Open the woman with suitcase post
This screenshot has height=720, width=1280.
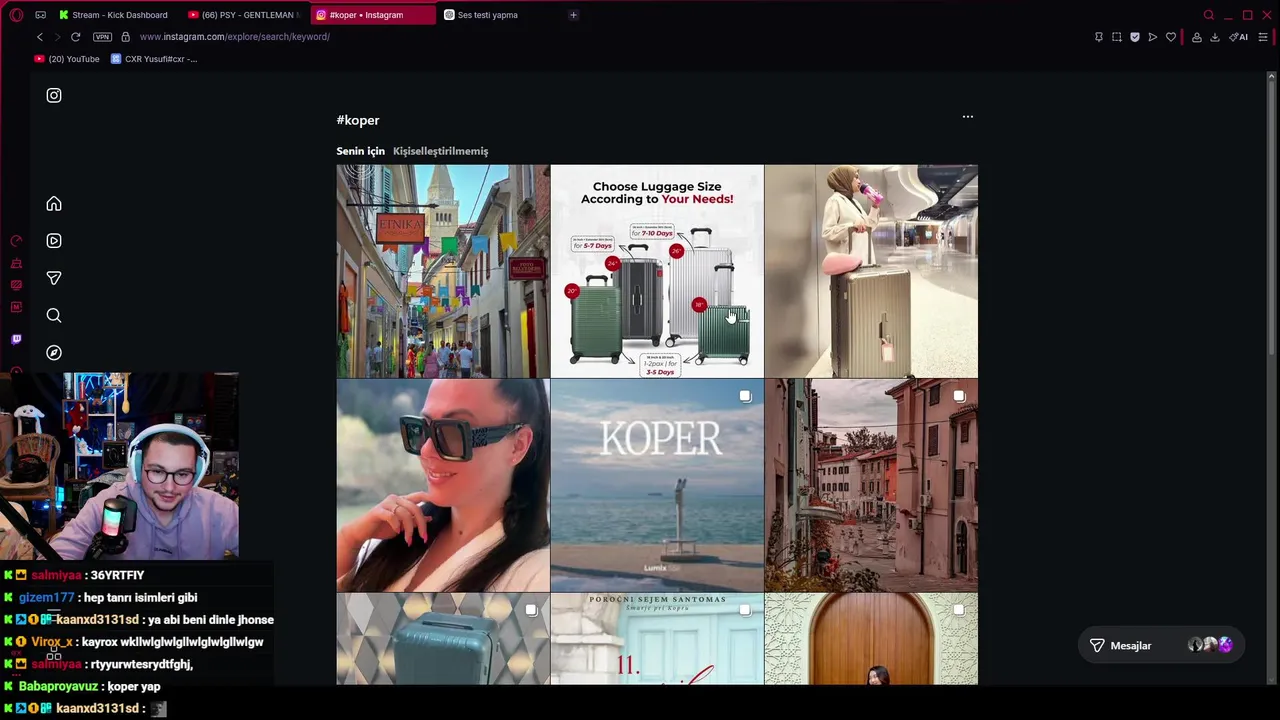click(871, 271)
